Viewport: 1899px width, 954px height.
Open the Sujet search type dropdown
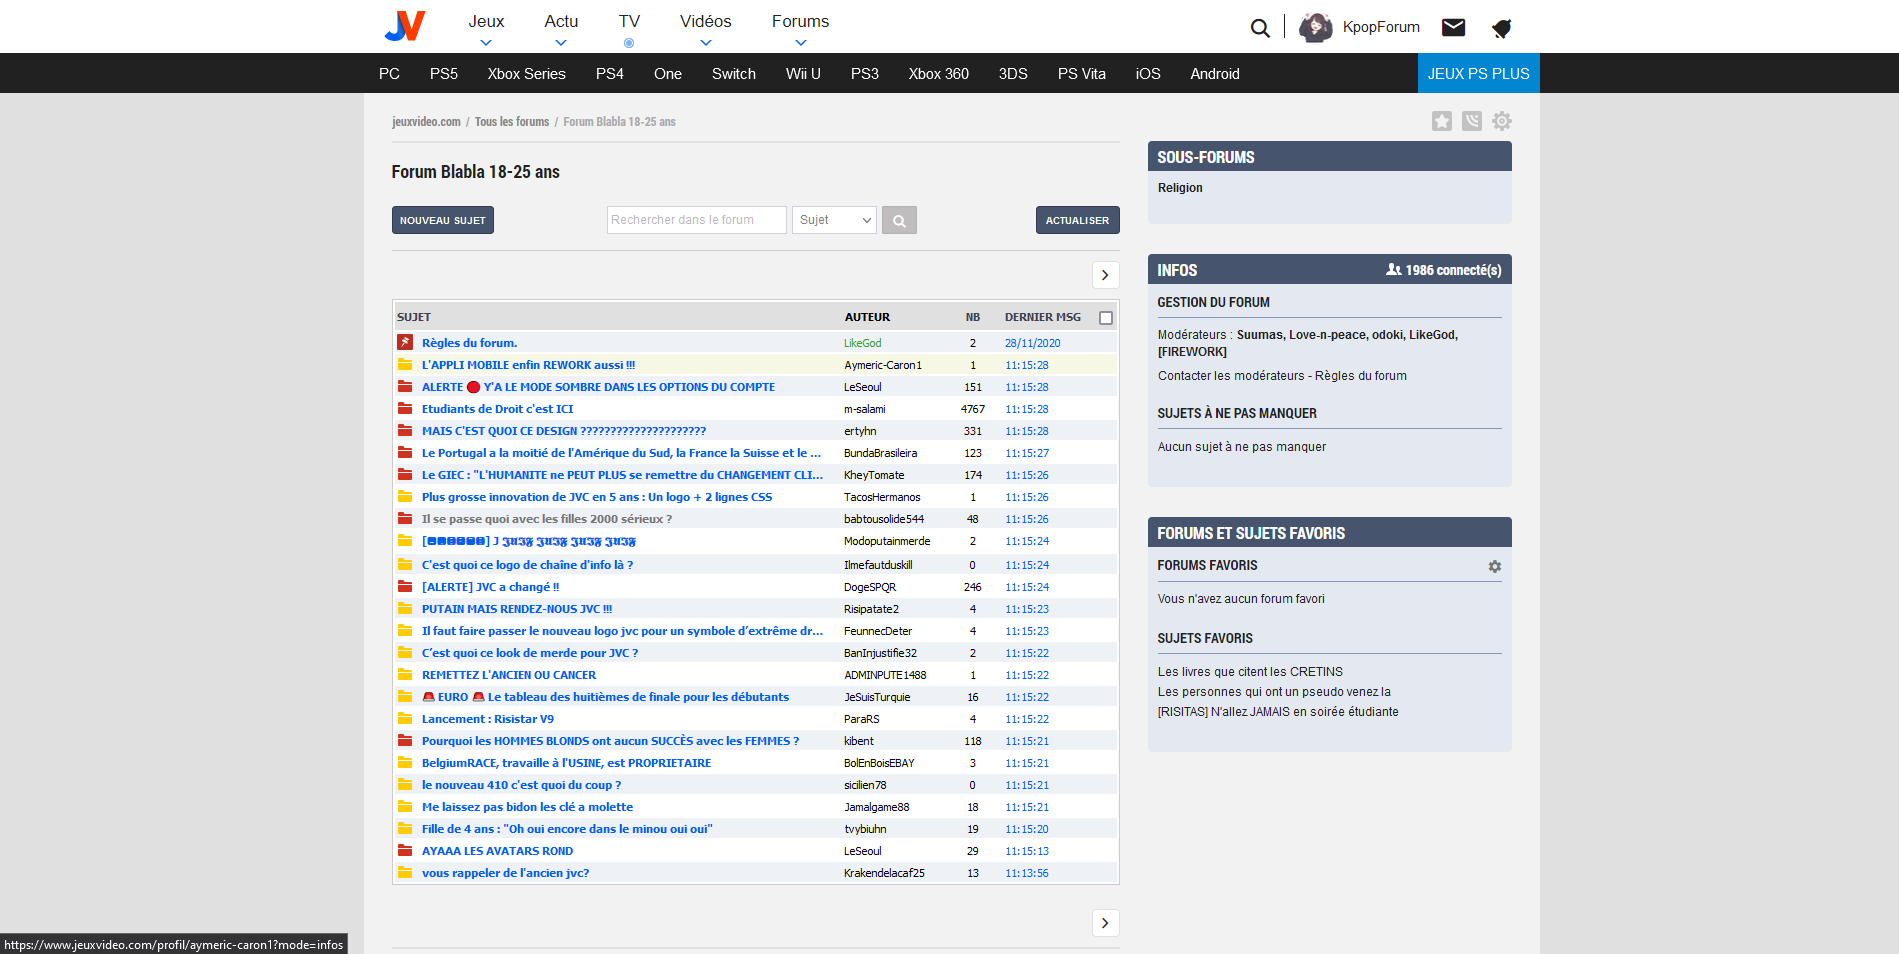[x=834, y=220]
